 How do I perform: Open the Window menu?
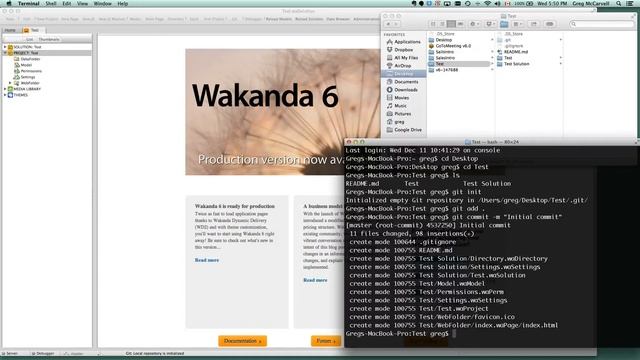coord(102,3)
